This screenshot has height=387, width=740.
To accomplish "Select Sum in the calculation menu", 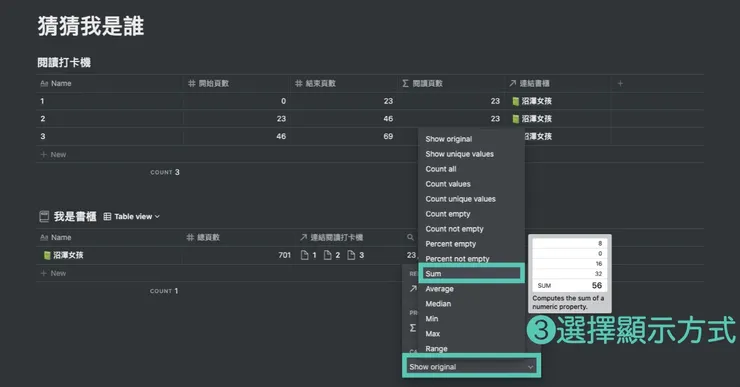I will click(471, 274).
